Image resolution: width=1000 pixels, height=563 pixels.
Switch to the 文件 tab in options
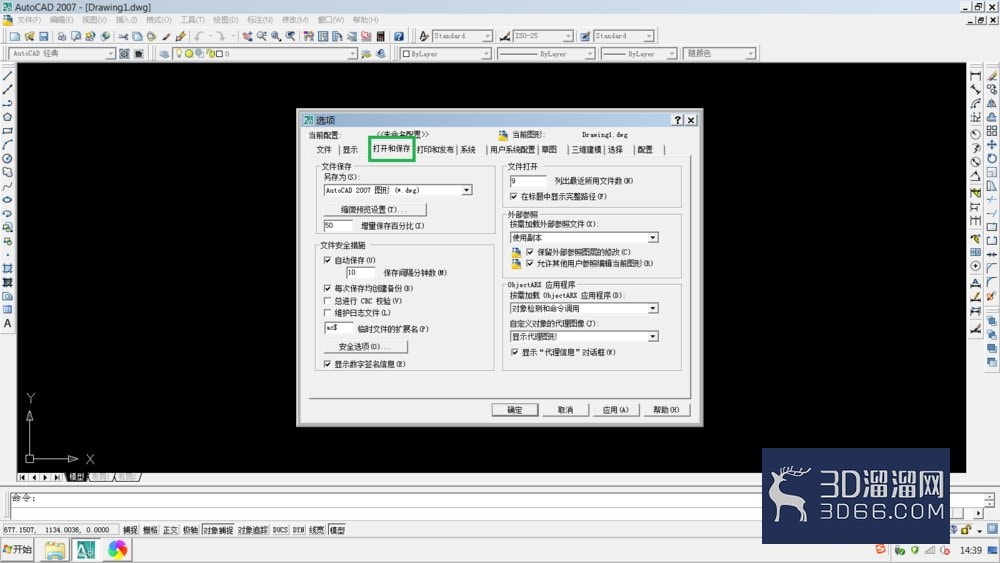(x=324, y=150)
